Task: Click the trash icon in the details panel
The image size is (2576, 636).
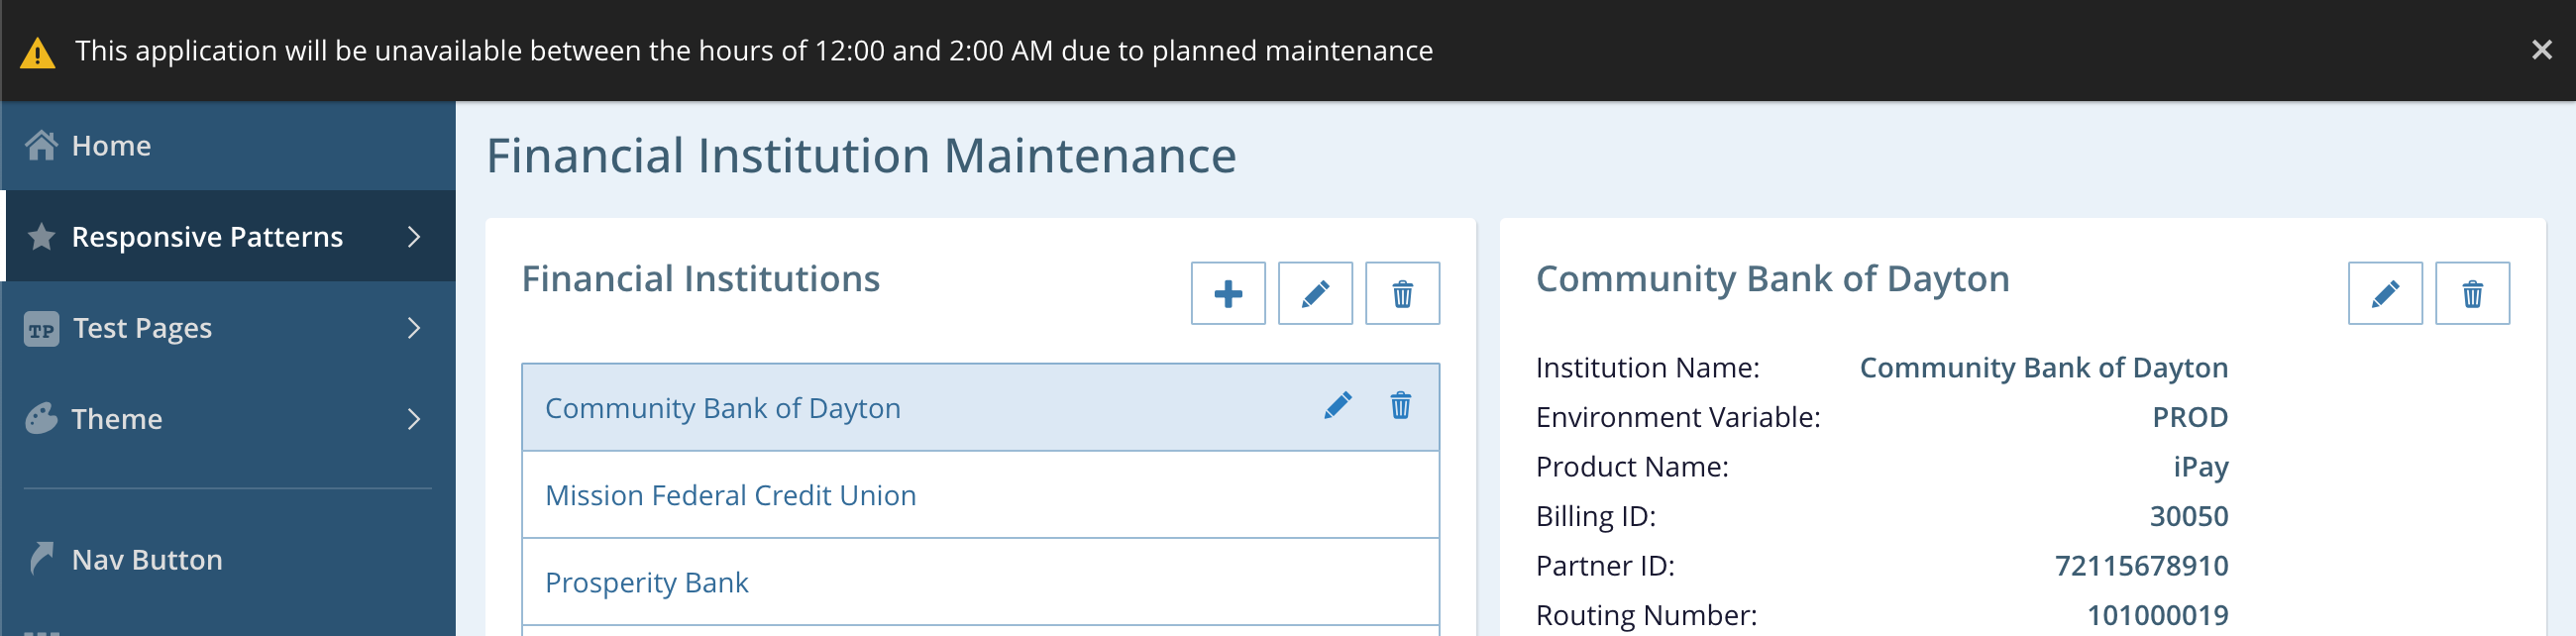Action: [x=2472, y=294]
